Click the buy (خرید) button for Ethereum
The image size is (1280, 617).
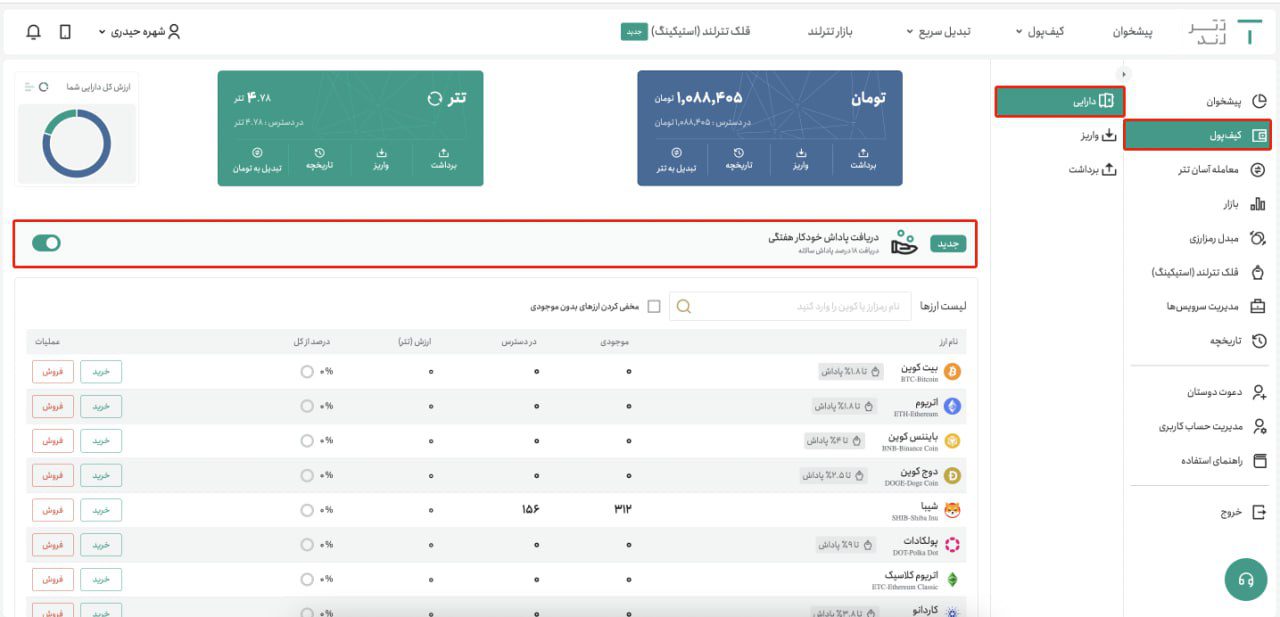pyautogui.click(x=101, y=406)
